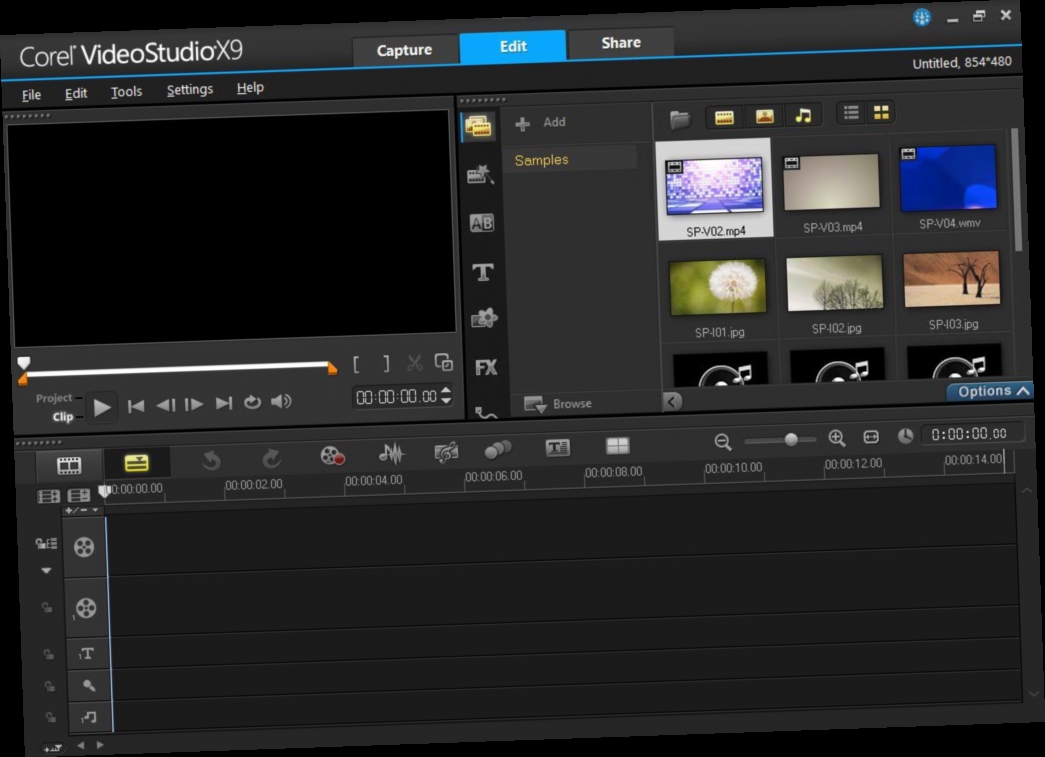Fit project in timeline window
The height and width of the screenshot is (757, 1045).
click(871, 436)
